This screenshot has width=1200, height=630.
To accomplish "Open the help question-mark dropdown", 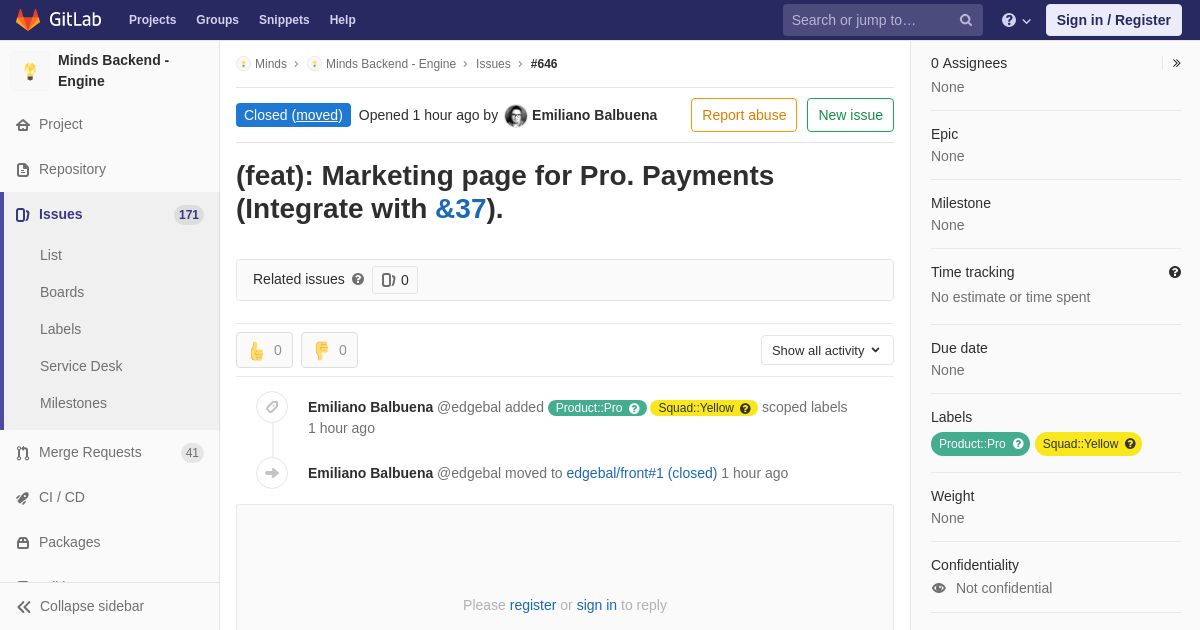I will (1016, 20).
